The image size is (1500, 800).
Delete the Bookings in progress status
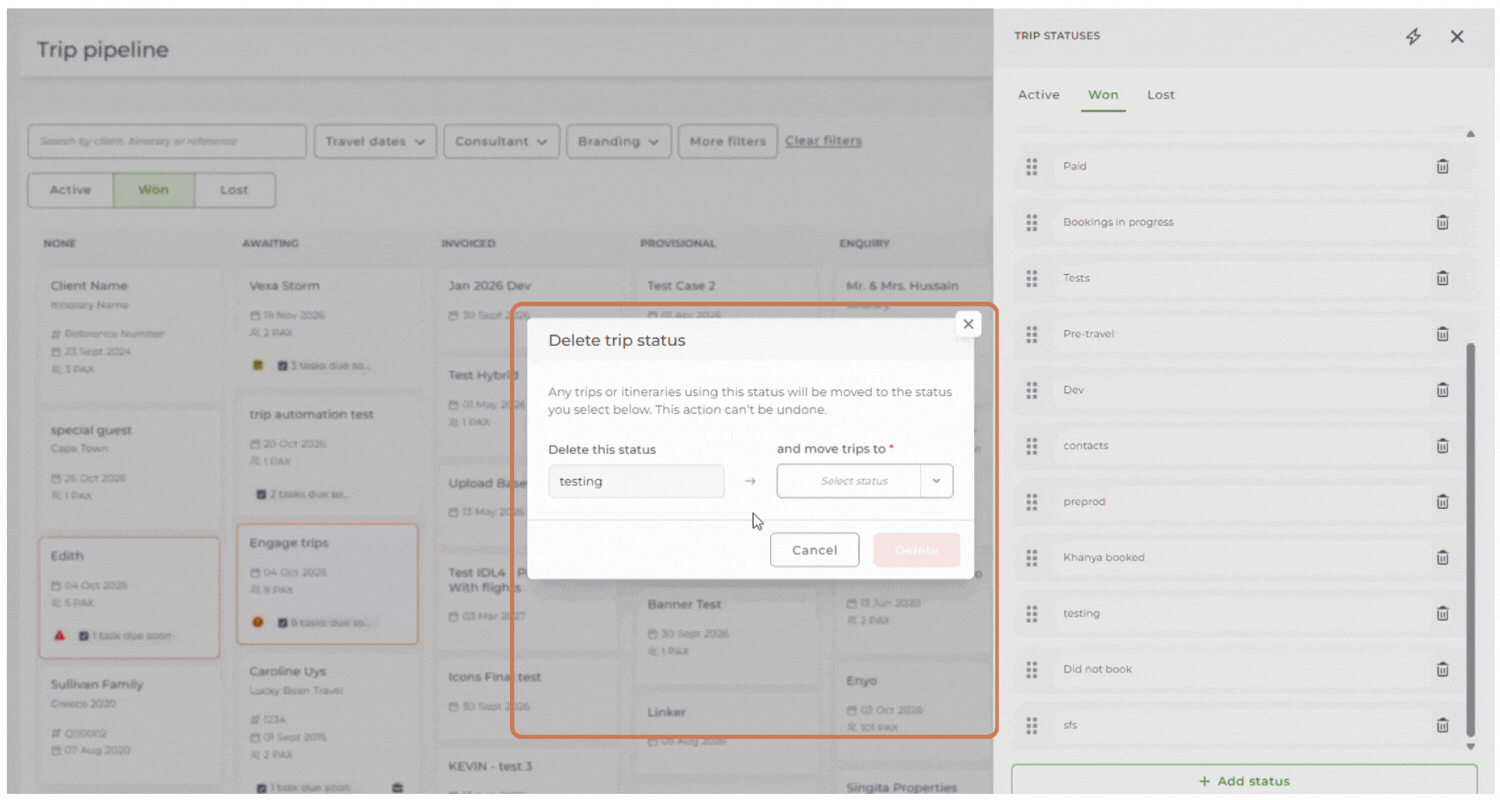click(1442, 223)
